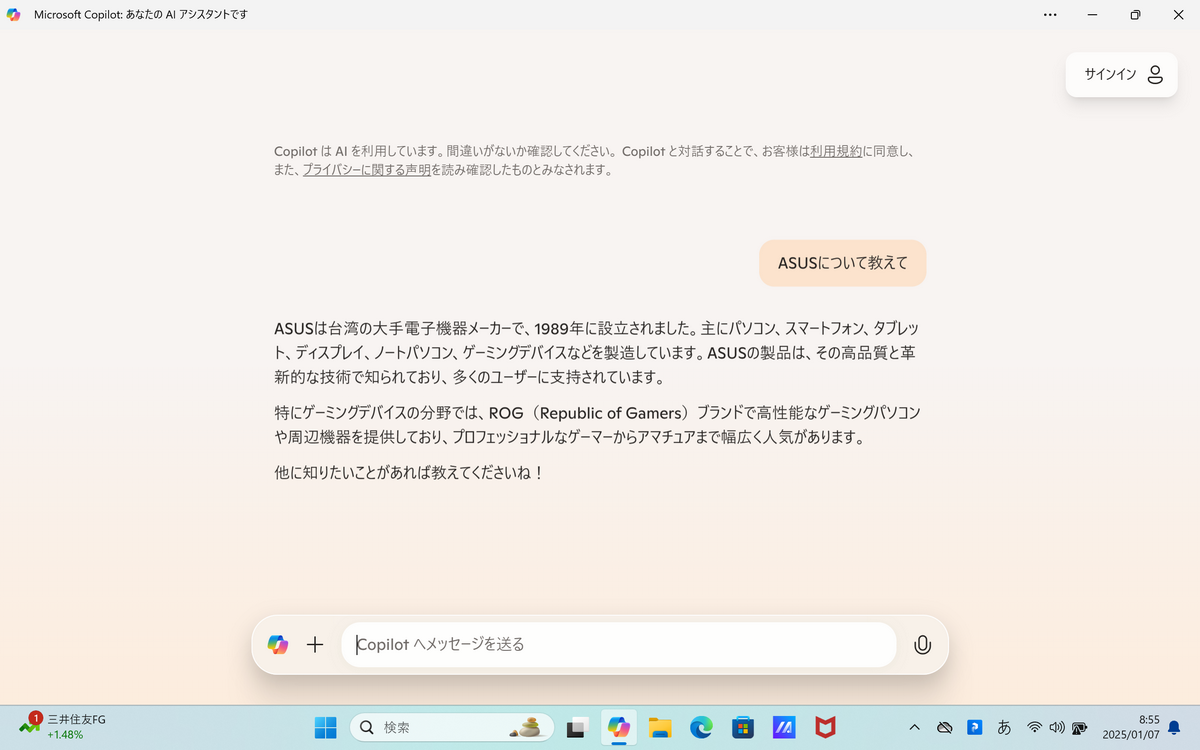Open network settings via the Wi-Fi icon
The height and width of the screenshot is (750, 1200).
(x=1035, y=728)
